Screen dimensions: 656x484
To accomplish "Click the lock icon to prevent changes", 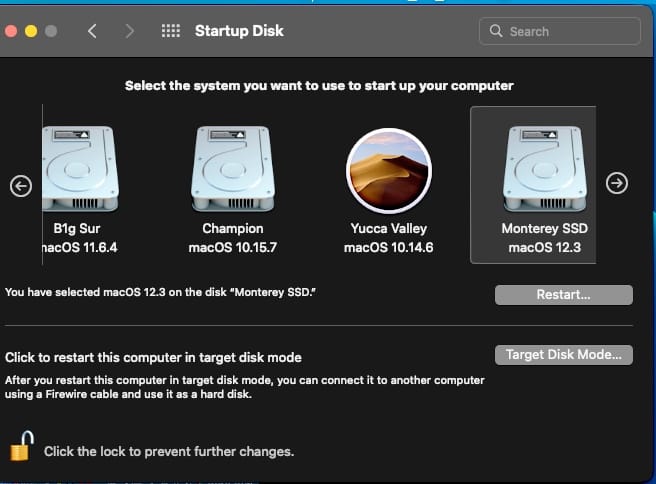I will coord(21,446).
